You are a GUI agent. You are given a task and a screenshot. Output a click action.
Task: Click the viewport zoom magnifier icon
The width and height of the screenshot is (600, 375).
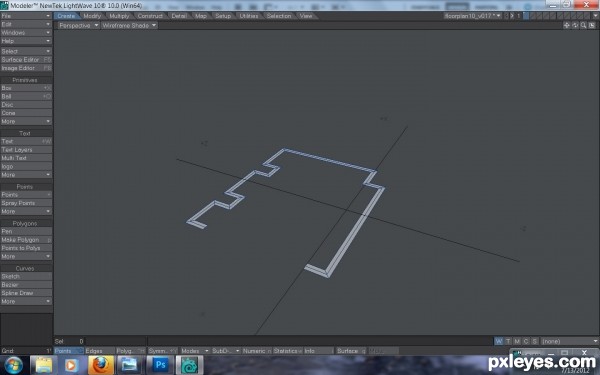pos(583,25)
